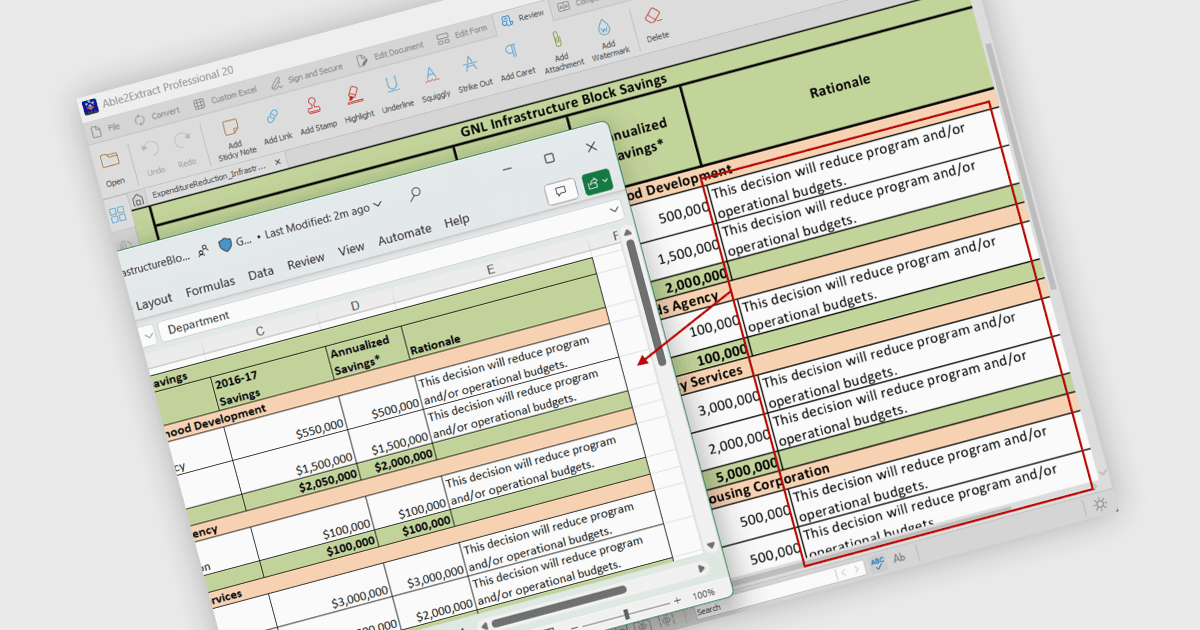Select column E header in Excel
The height and width of the screenshot is (630, 1200).
click(x=491, y=269)
